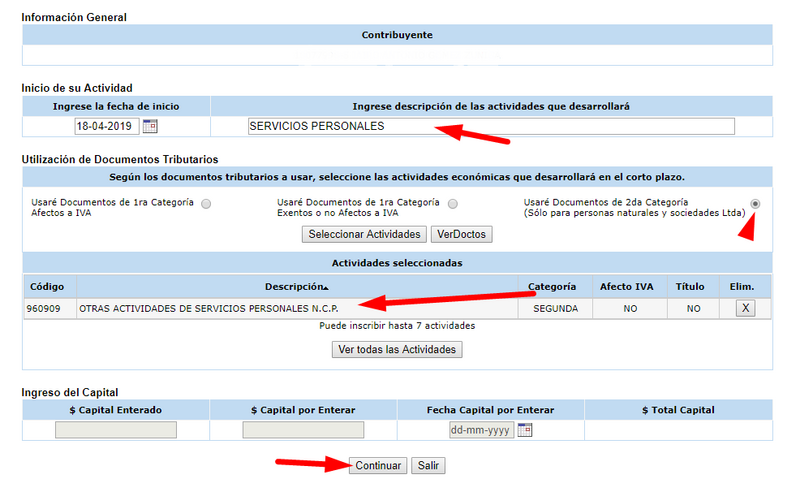
Task: Open calendar icon for Fecha Capital por Enterar
Action: [525, 430]
